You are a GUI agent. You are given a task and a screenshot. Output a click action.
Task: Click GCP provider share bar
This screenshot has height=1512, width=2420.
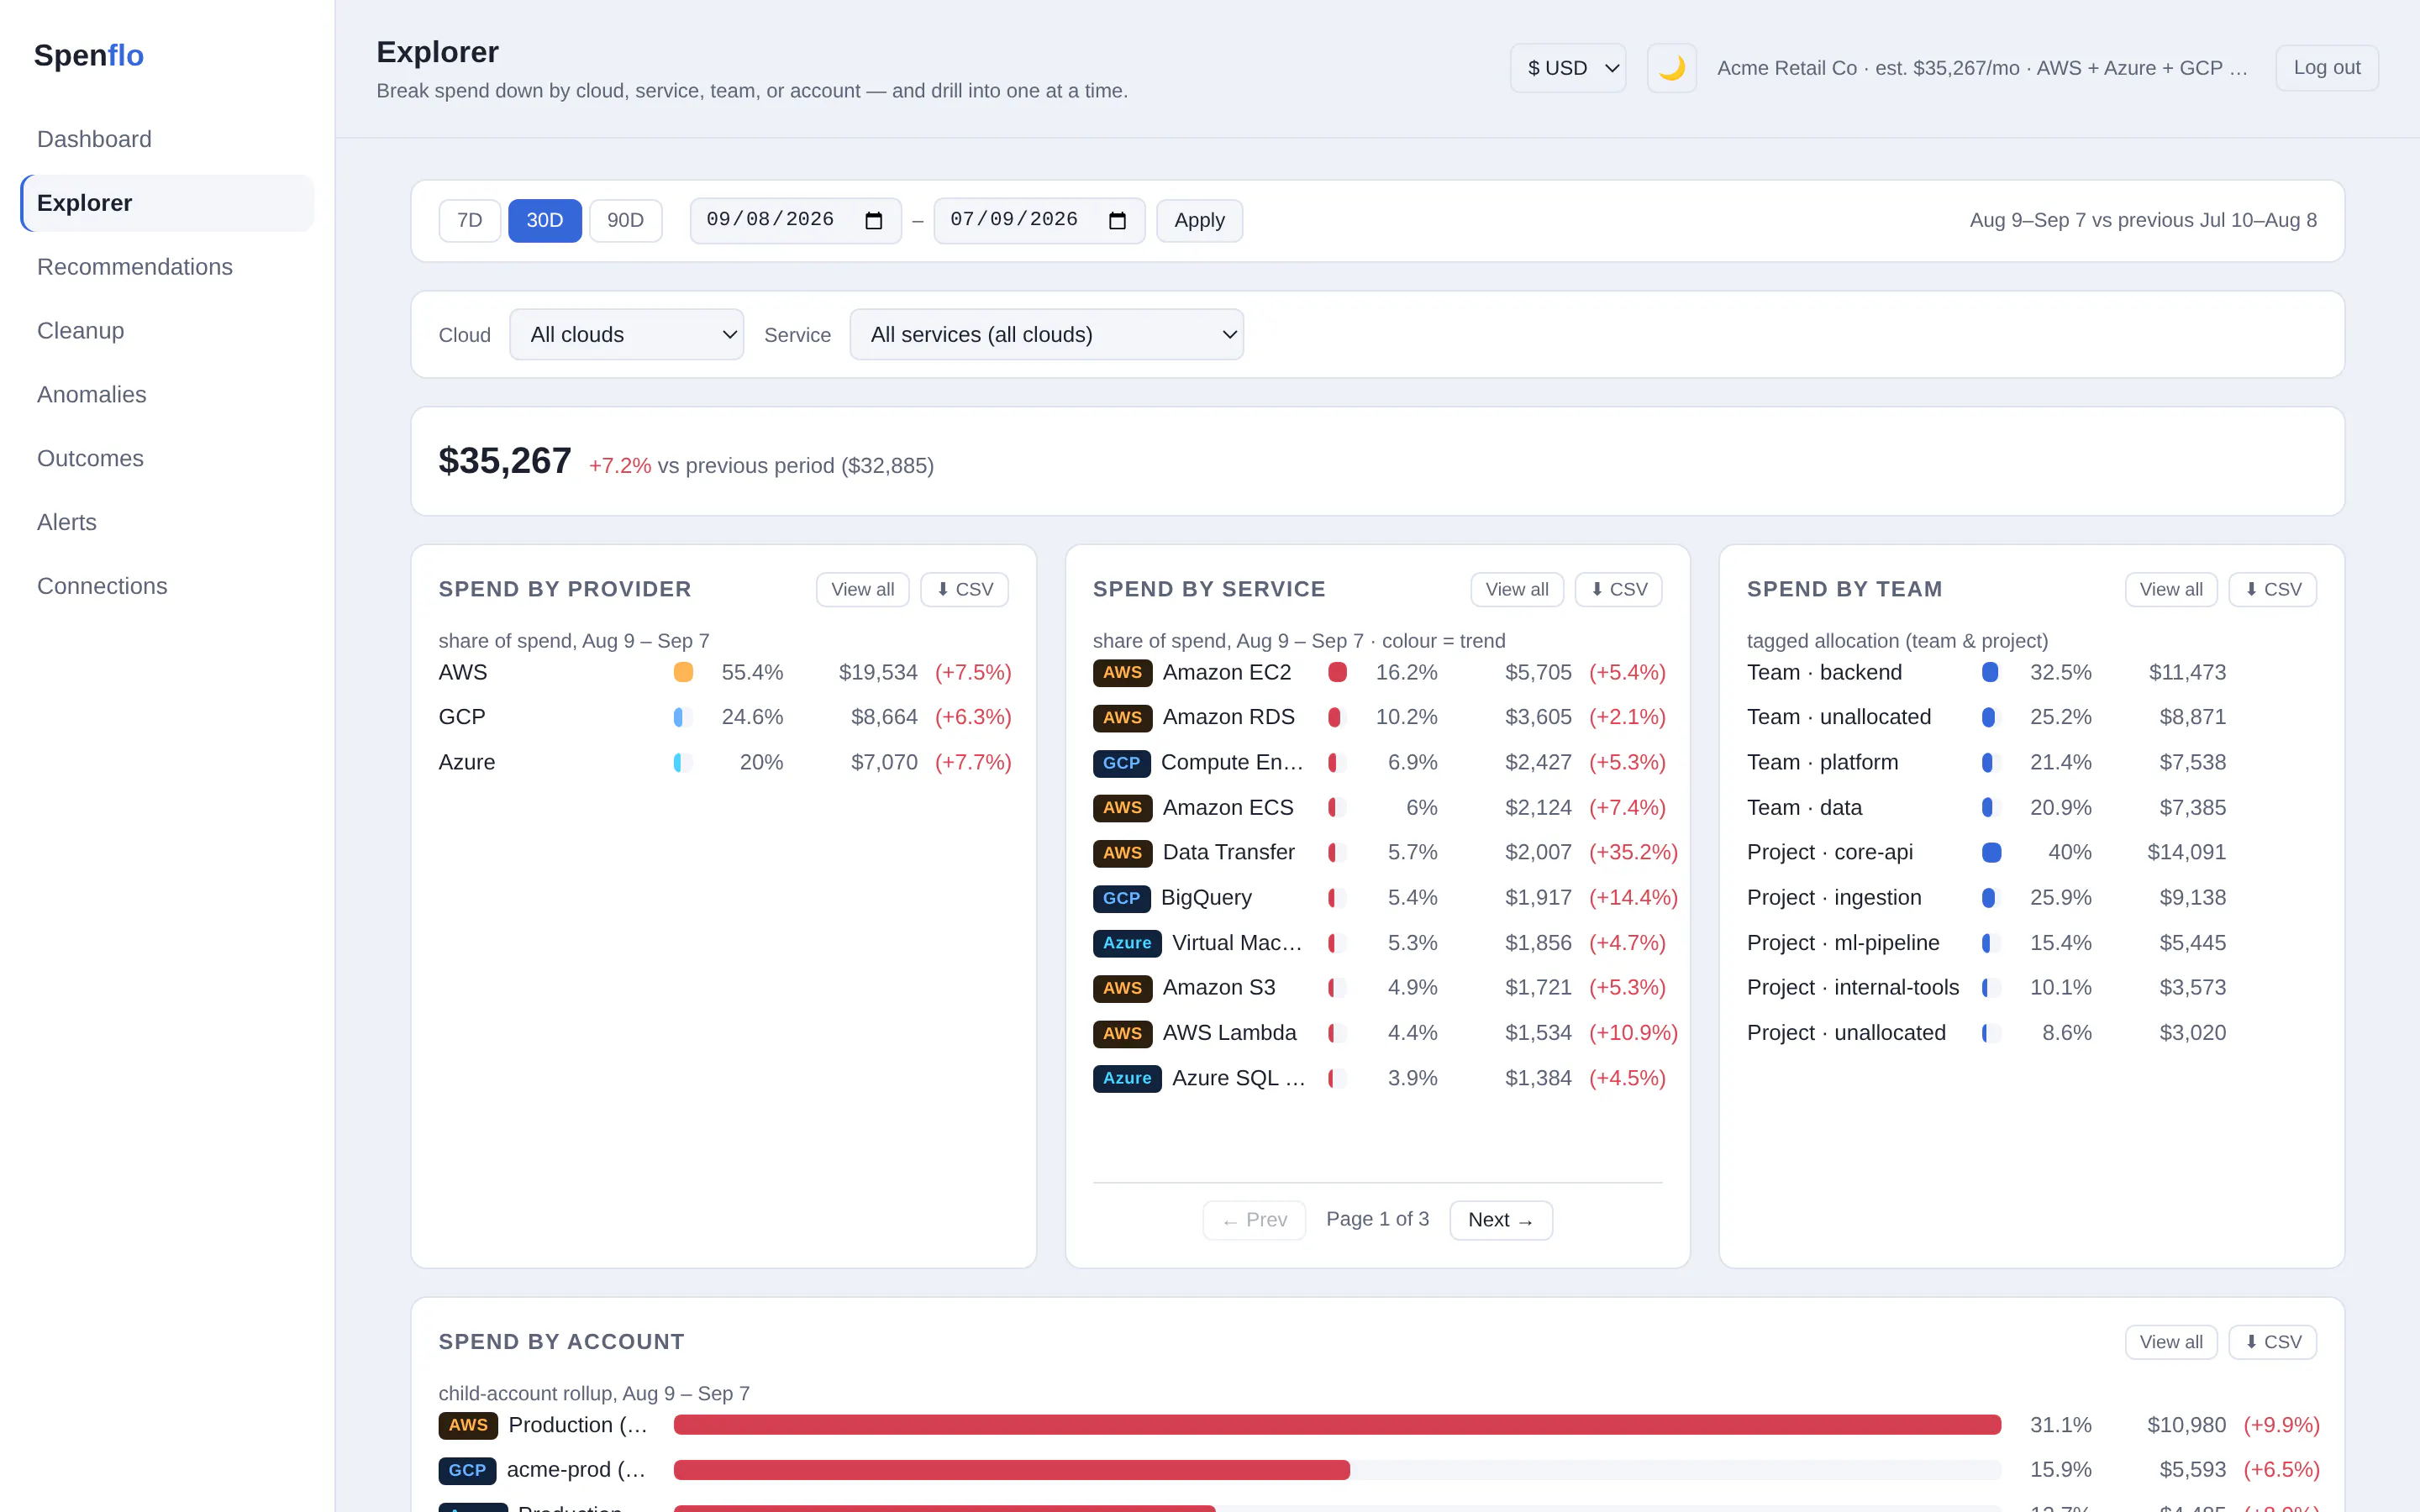point(683,718)
